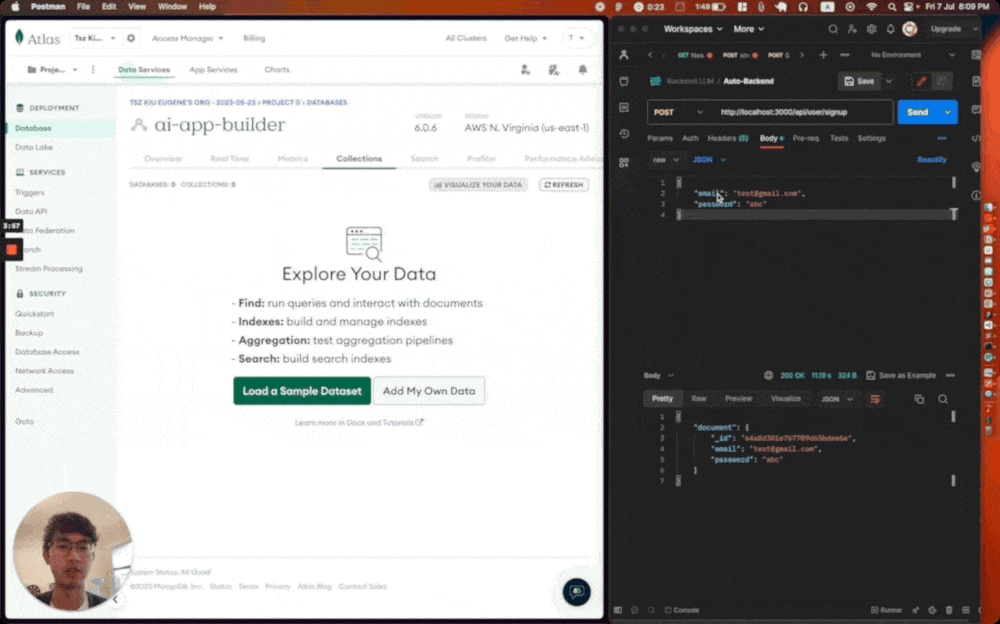
Task: Stop the screen recording red button
Action: (x=11, y=249)
